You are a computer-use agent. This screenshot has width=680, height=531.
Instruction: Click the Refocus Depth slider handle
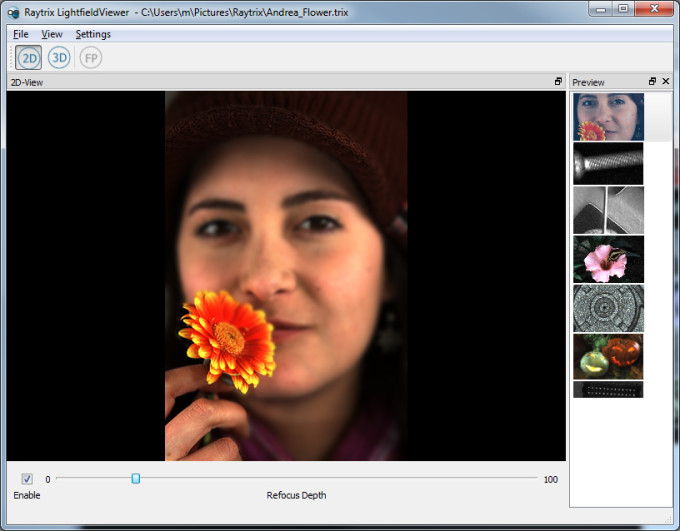(x=136, y=479)
